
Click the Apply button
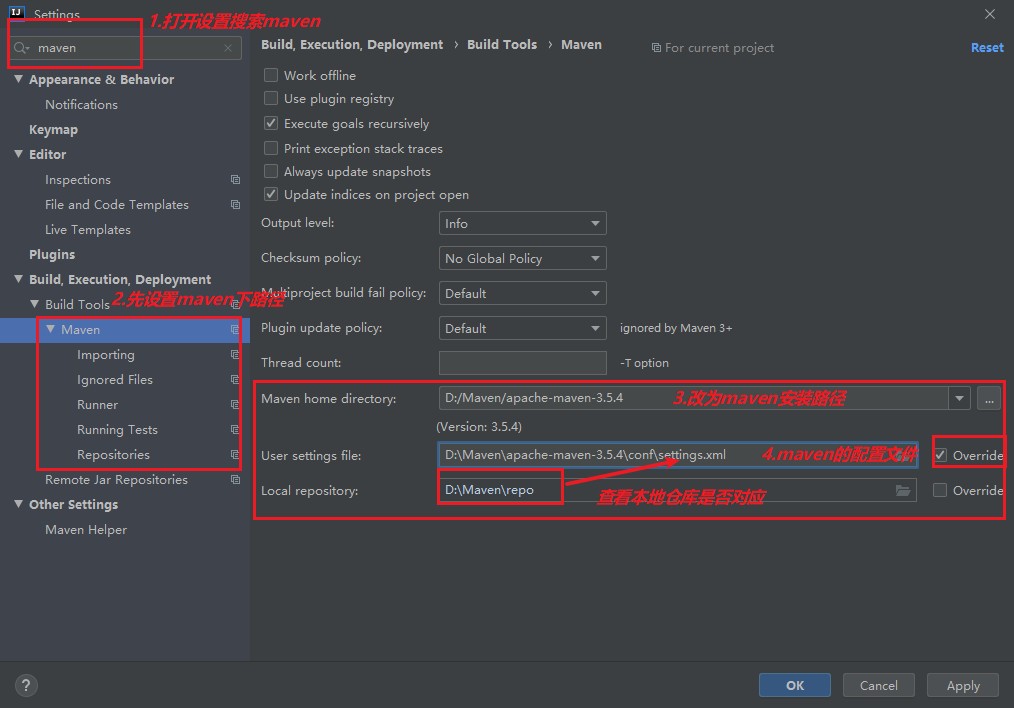[963, 685]
